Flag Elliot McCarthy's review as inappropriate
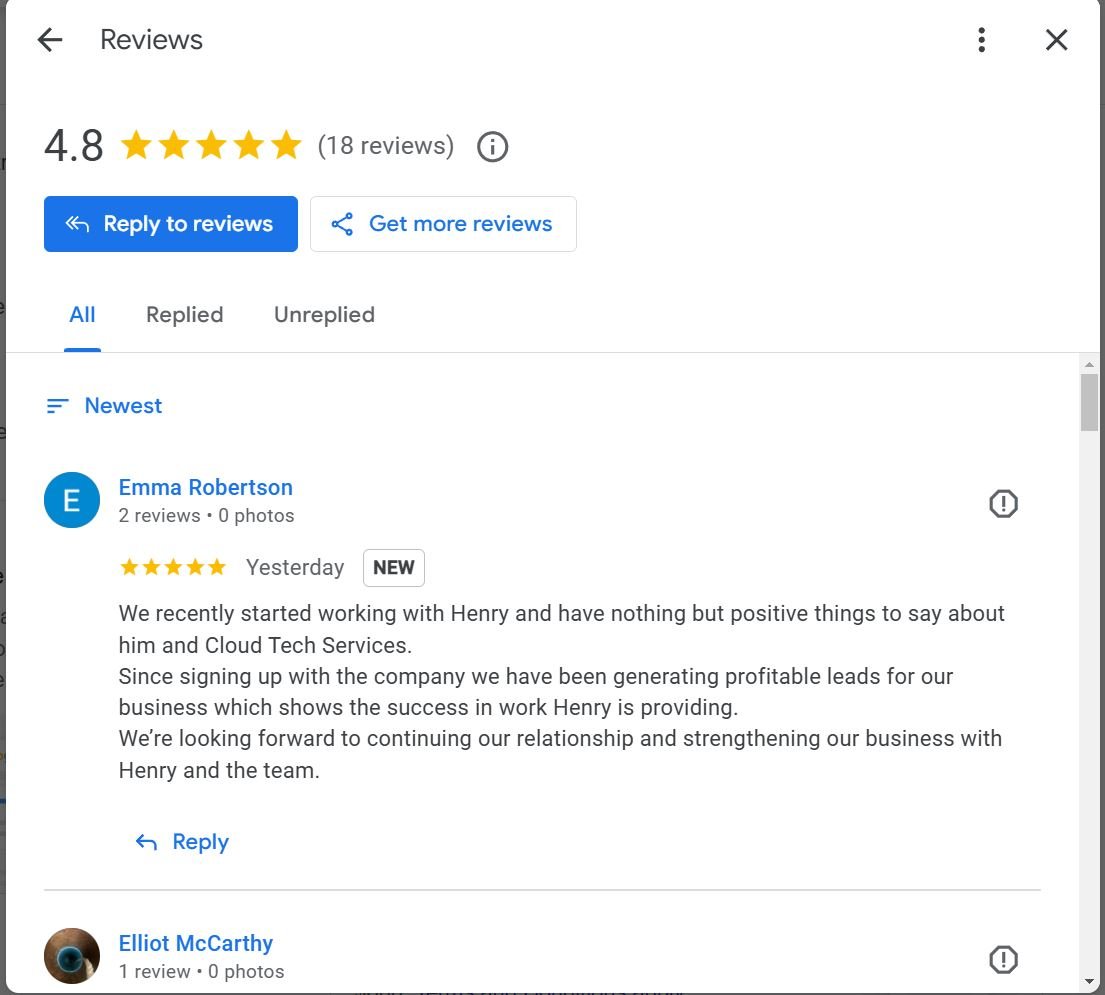 pyautogui.click(x=1003, y=960)
